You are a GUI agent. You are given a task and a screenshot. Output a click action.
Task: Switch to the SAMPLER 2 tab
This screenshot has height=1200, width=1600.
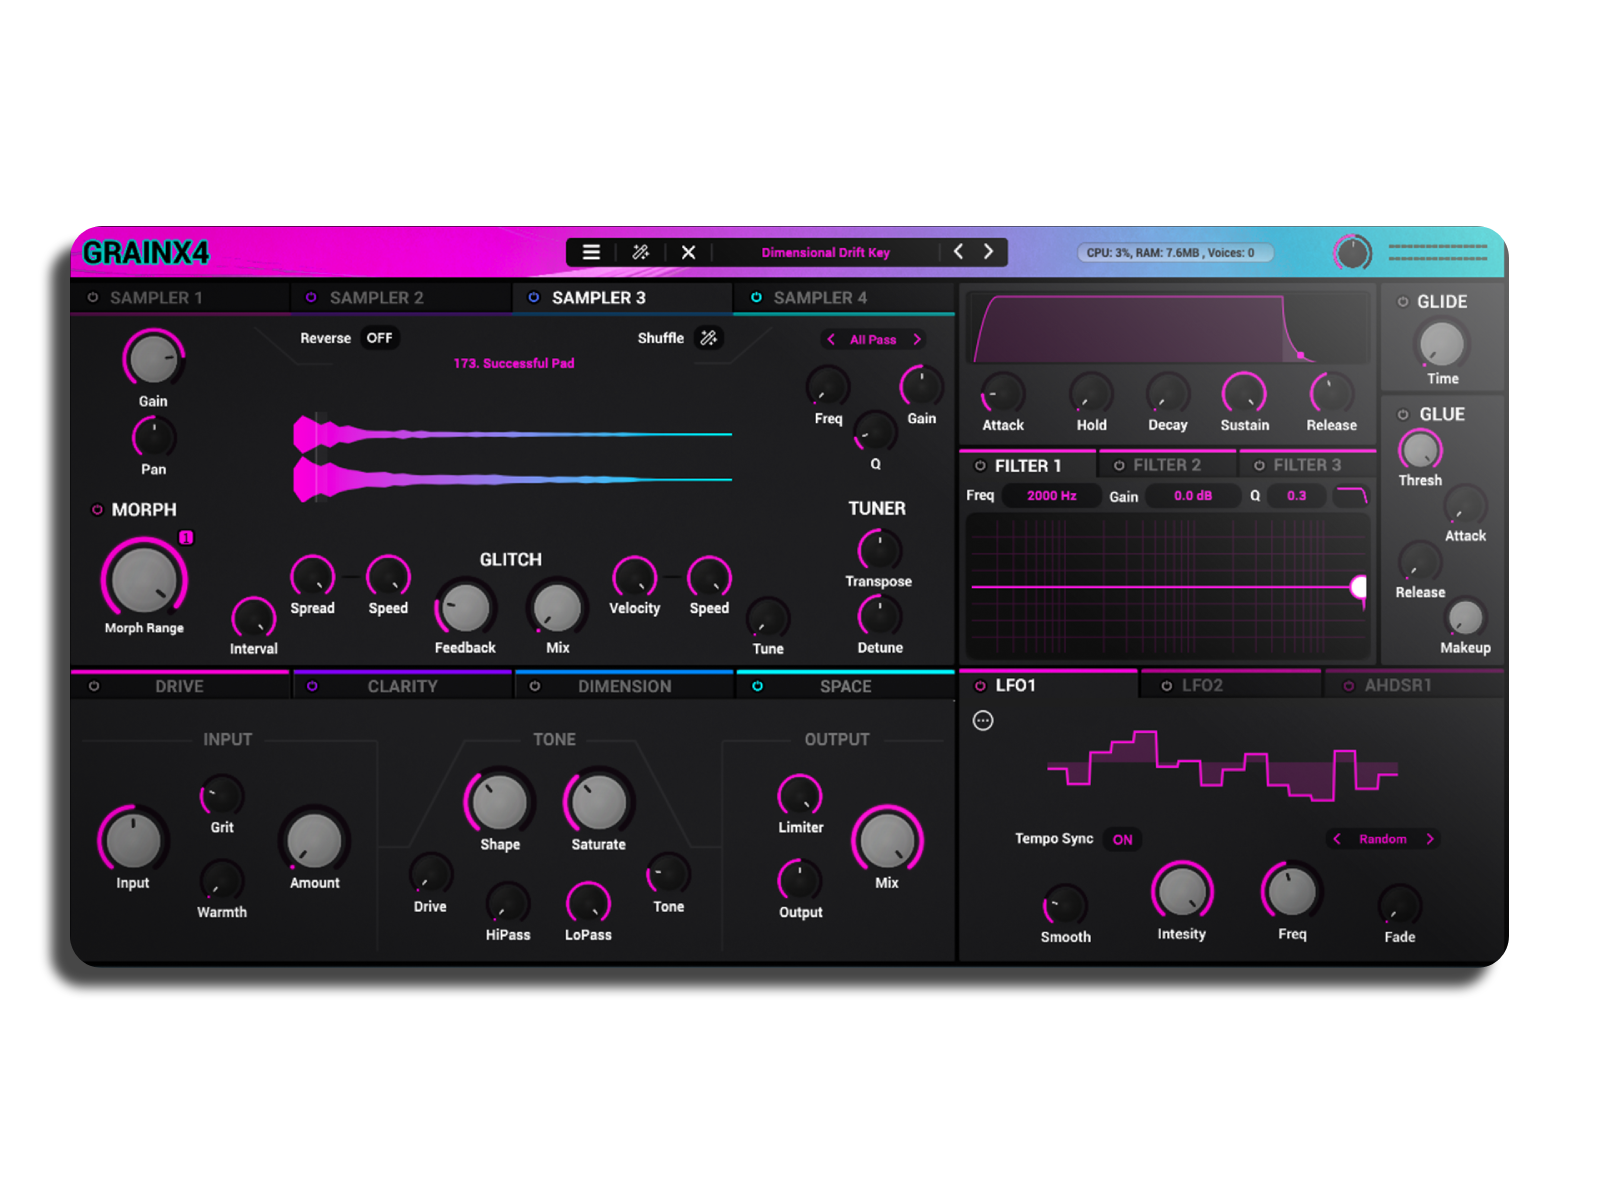coord(376,298)
